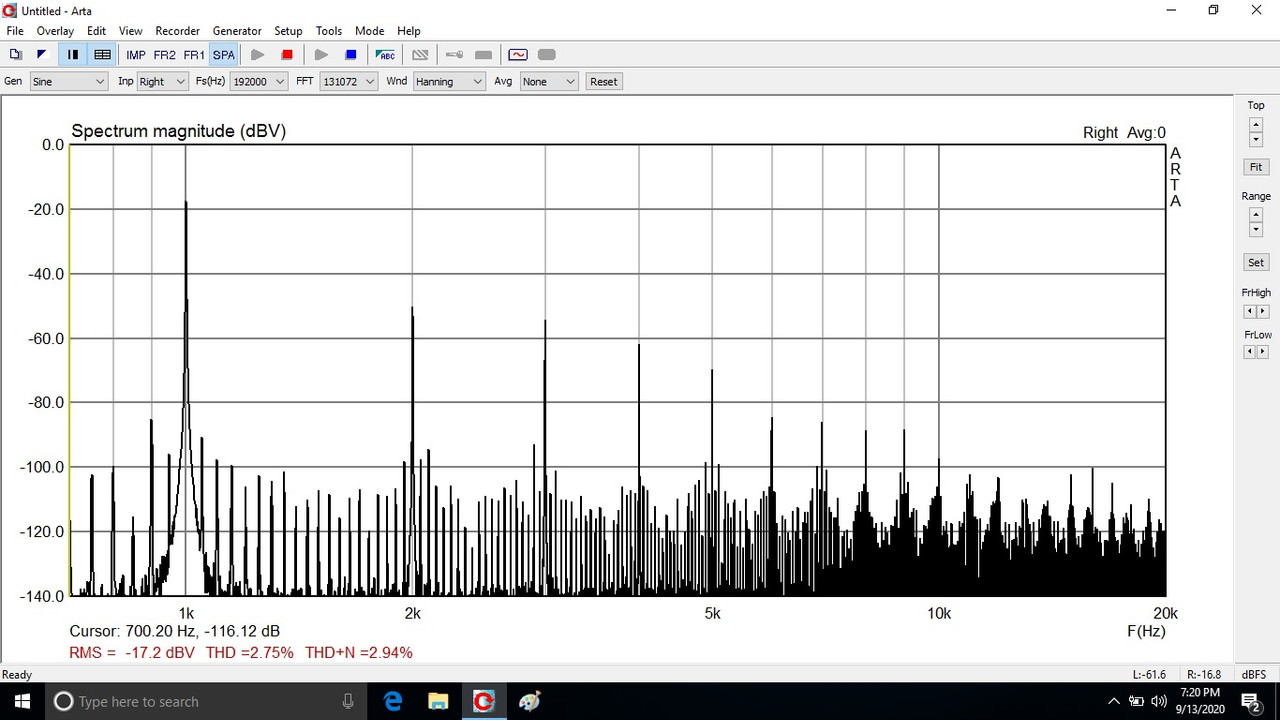Open the Generator menu
The width and height of the screenshot is (1280, 720).
(x=237, y=31)
